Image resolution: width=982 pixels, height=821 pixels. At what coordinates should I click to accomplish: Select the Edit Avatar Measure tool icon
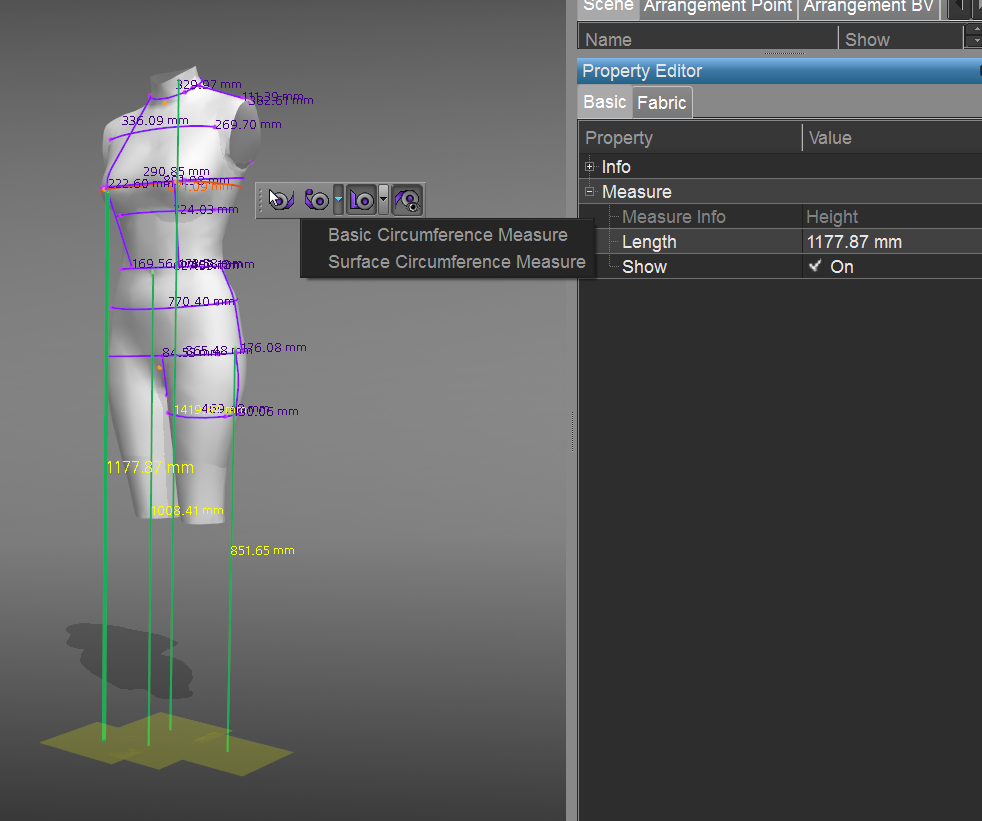(x=280, y=200)
